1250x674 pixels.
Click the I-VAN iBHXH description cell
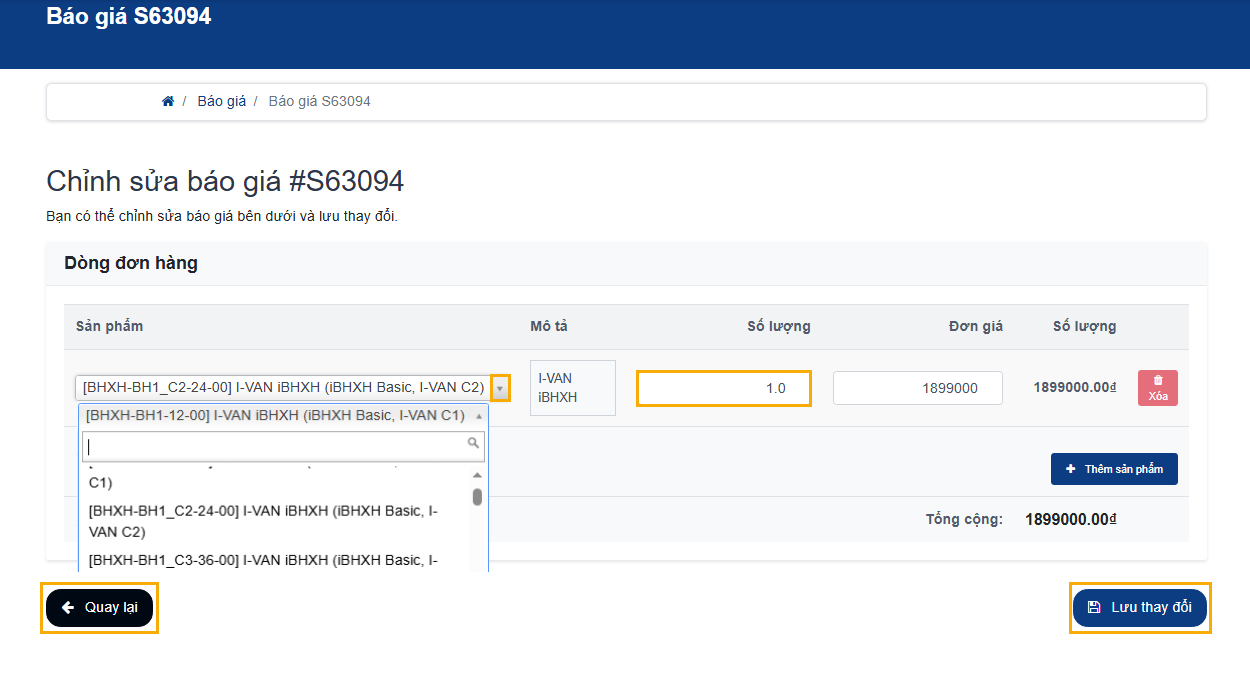573,388
